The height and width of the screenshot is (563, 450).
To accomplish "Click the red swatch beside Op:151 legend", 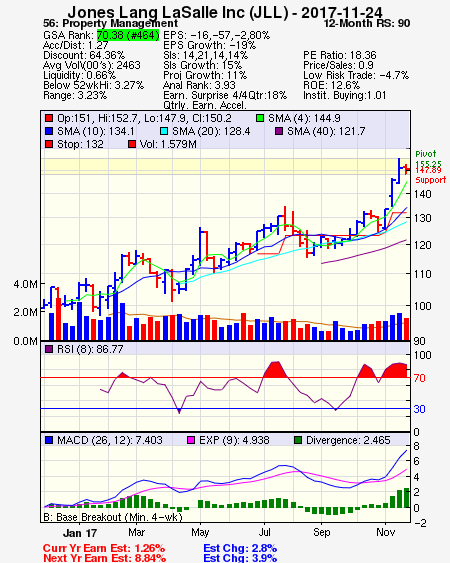I will [49, 118].
